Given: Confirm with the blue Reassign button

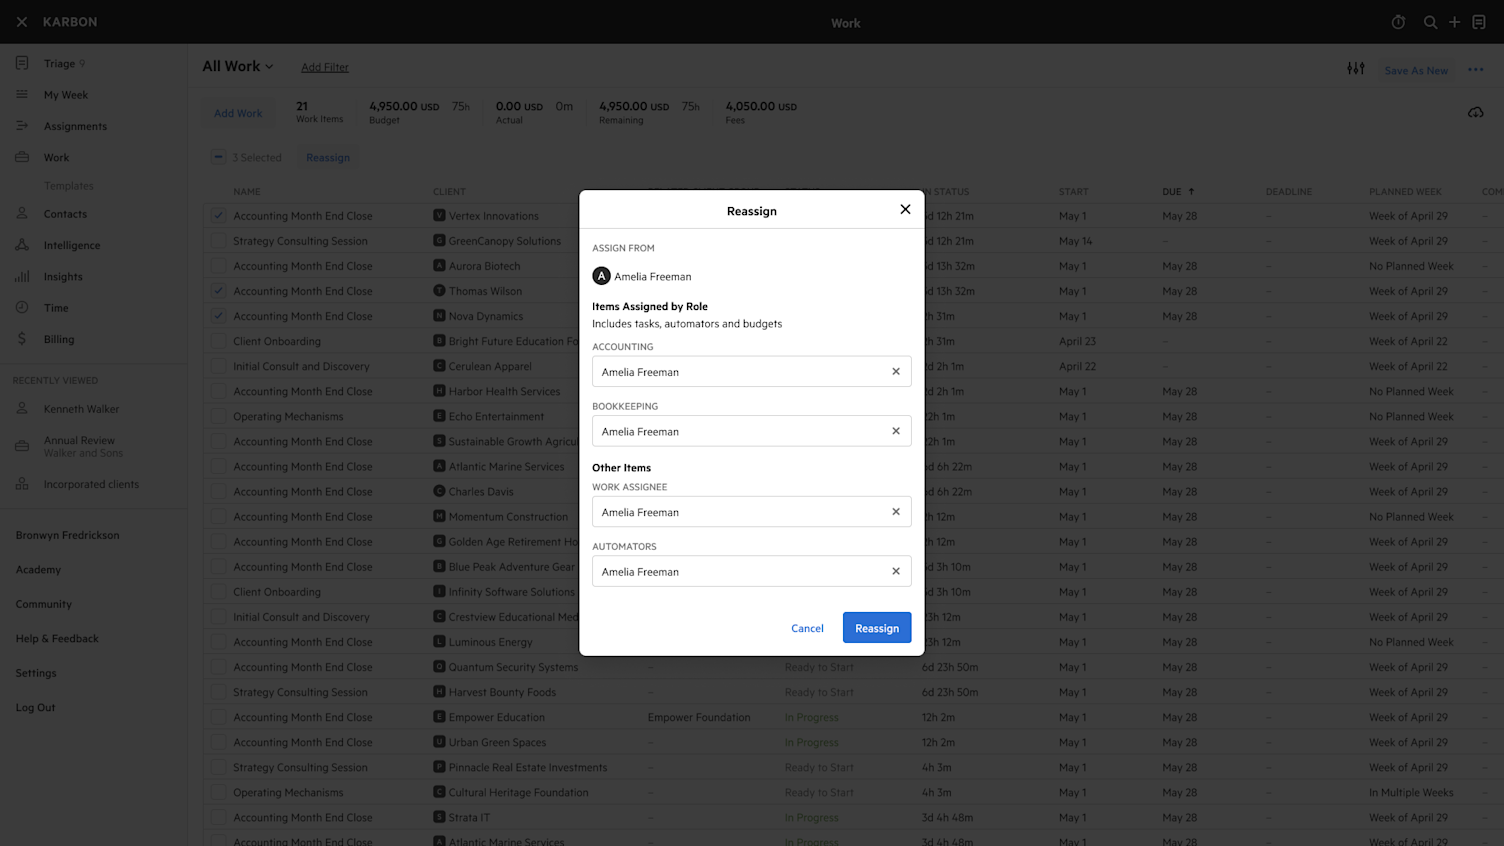Looking at the screenshot, I should [877, 628].
